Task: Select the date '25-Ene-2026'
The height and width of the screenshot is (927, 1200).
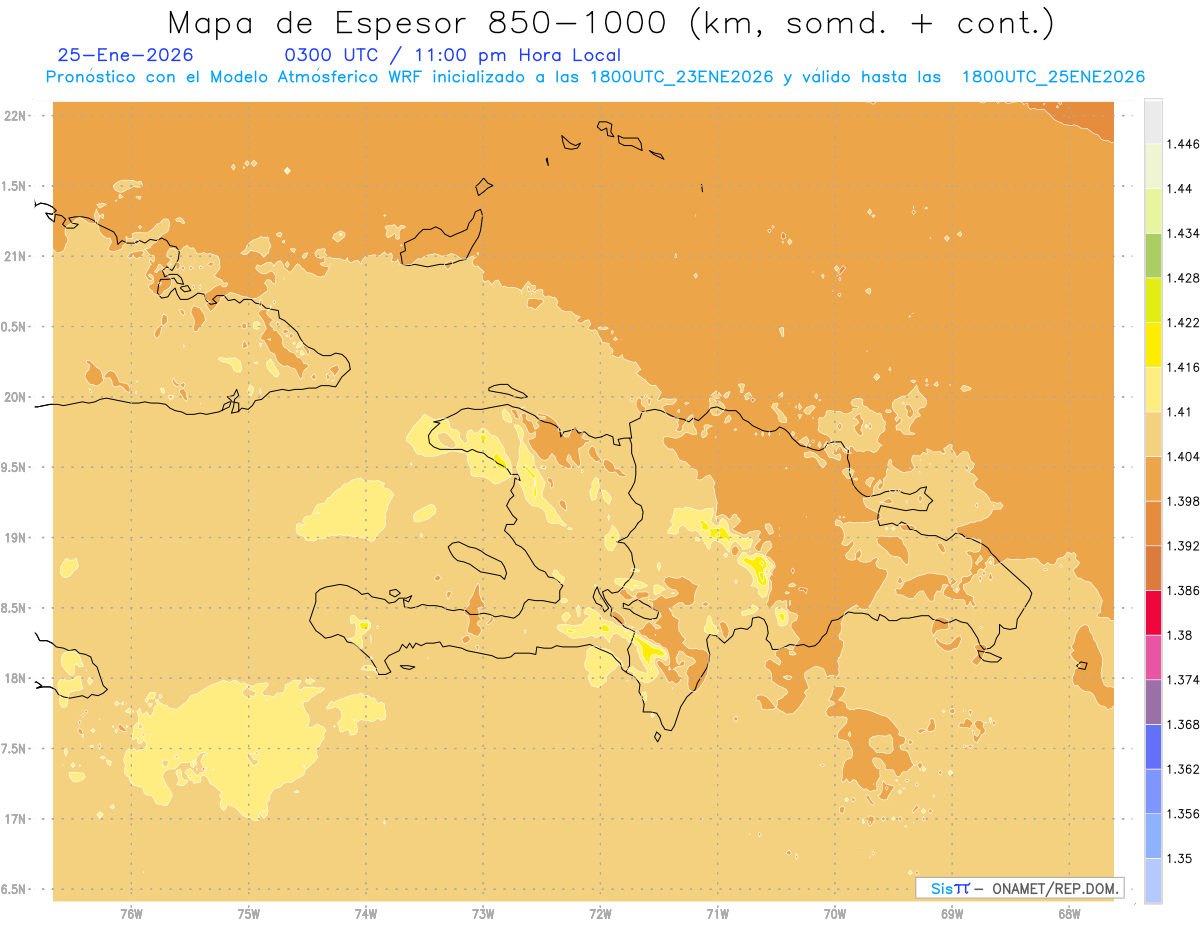Action: pyautogui.click(x=126, y=56)
